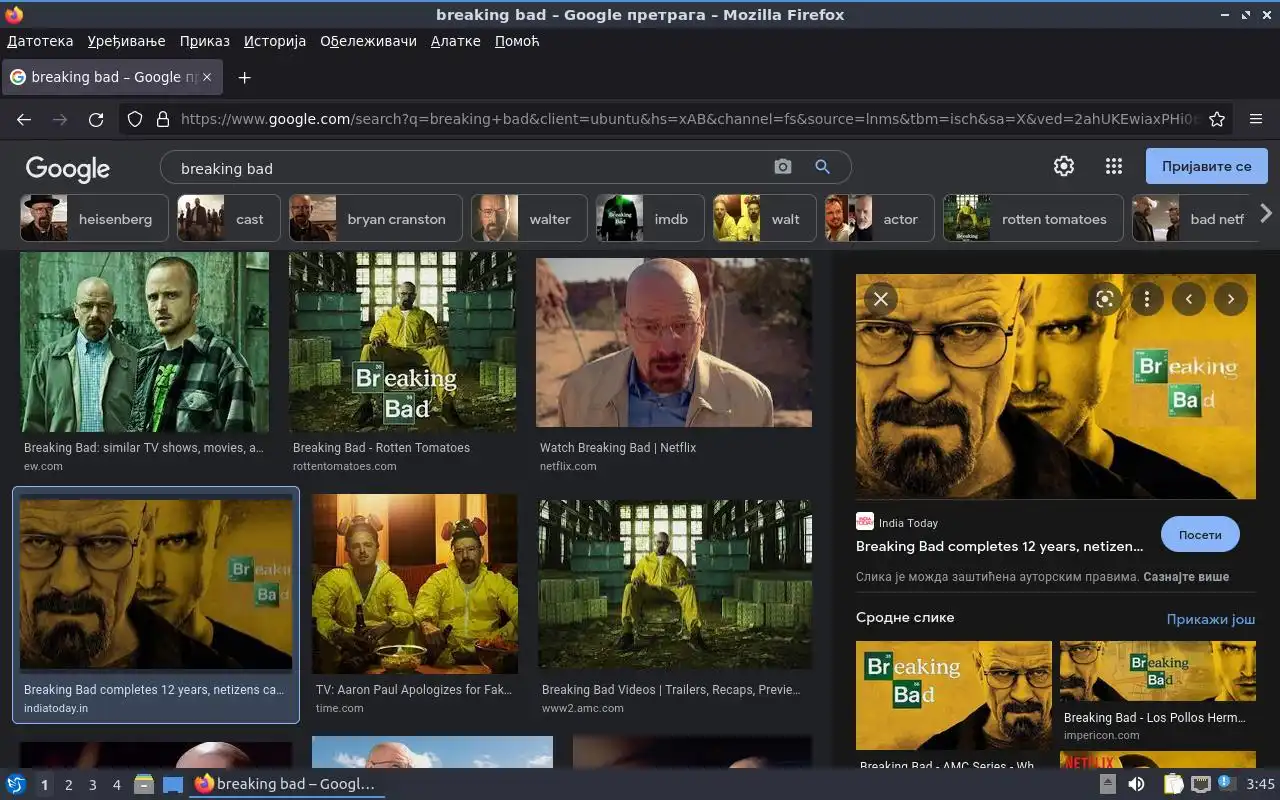The width and height of the screenshot is (1280, 800).
Task: Open the Google apps grid
Action: [1113, 166]
